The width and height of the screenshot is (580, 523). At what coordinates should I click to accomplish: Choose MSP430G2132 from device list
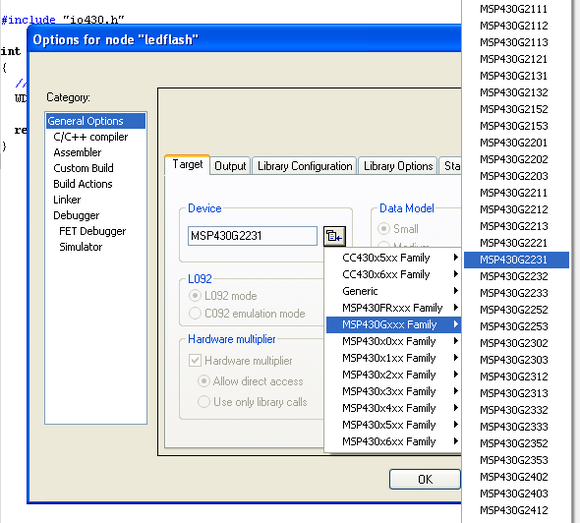(x=516, y=92)
